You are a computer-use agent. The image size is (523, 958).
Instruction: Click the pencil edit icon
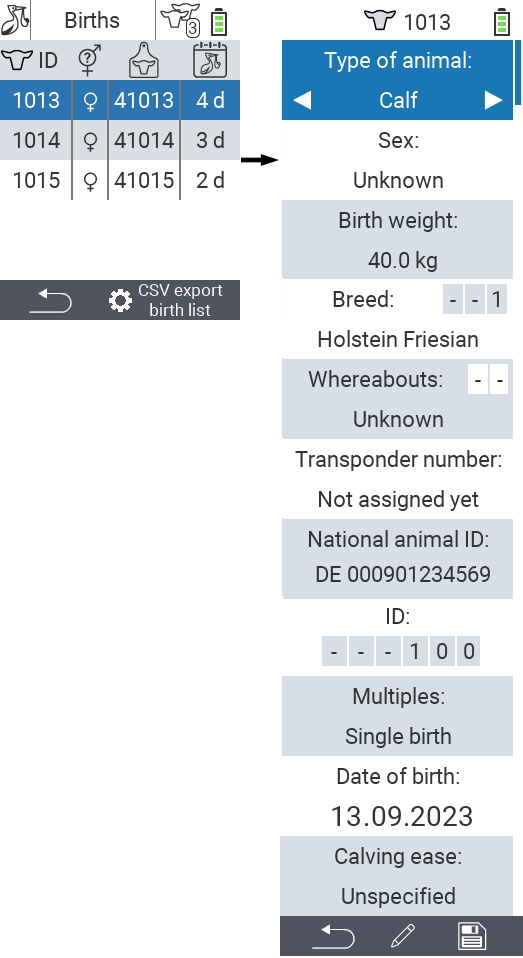pos(402,936)
